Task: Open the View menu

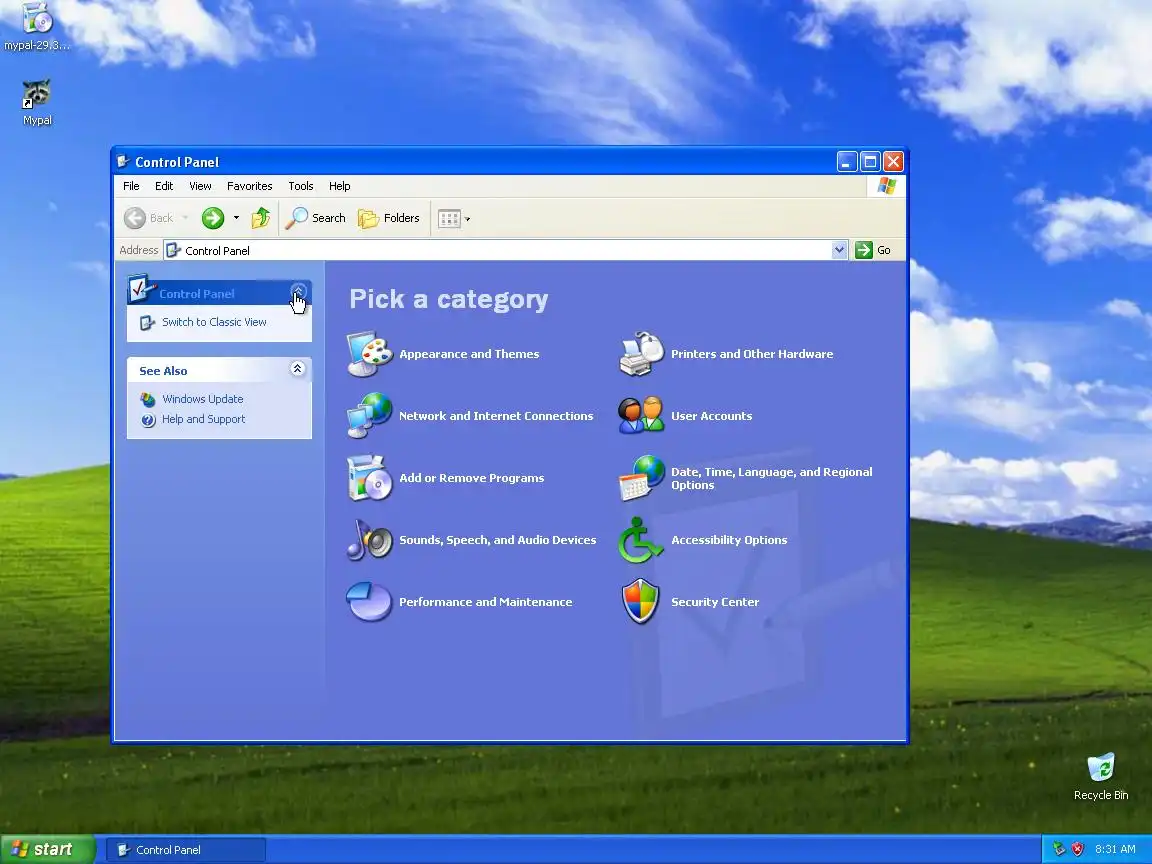Action: pyautogui.click(x=200, y=186)
